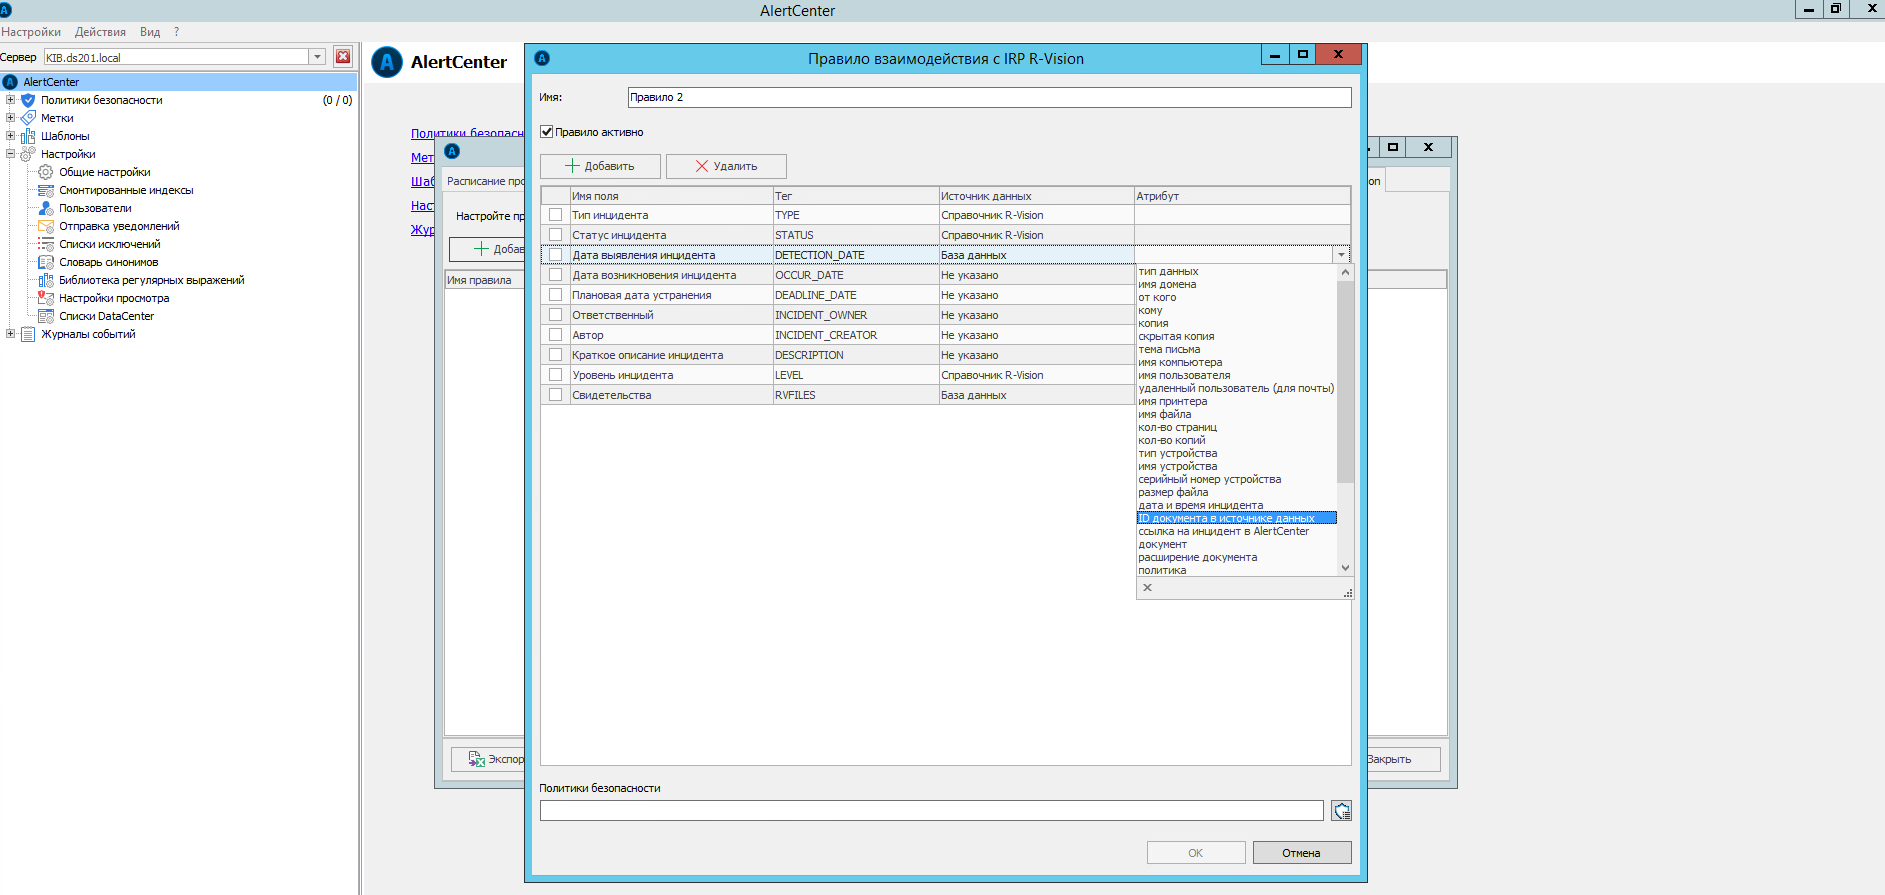Click the red disconnect server icon
This screenshot has width=1885, height=895.
point(343,57)
